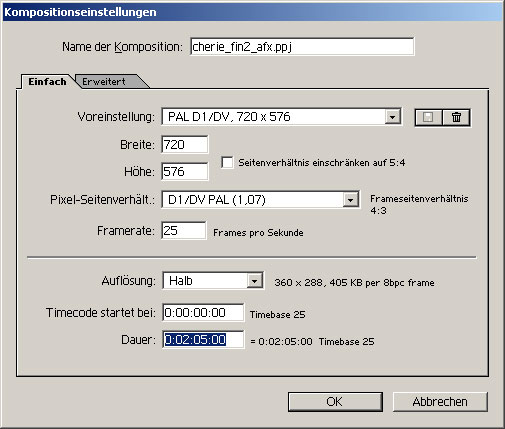Click the Framerate input field
This screenshot has width=505, height=429.
click(184, 230)
